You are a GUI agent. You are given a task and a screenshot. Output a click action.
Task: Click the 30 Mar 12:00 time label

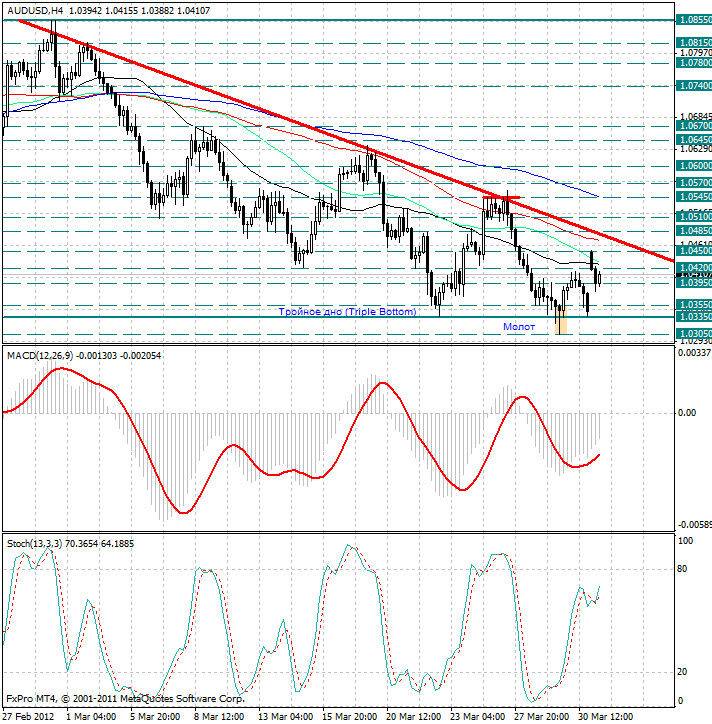point(606,717)
